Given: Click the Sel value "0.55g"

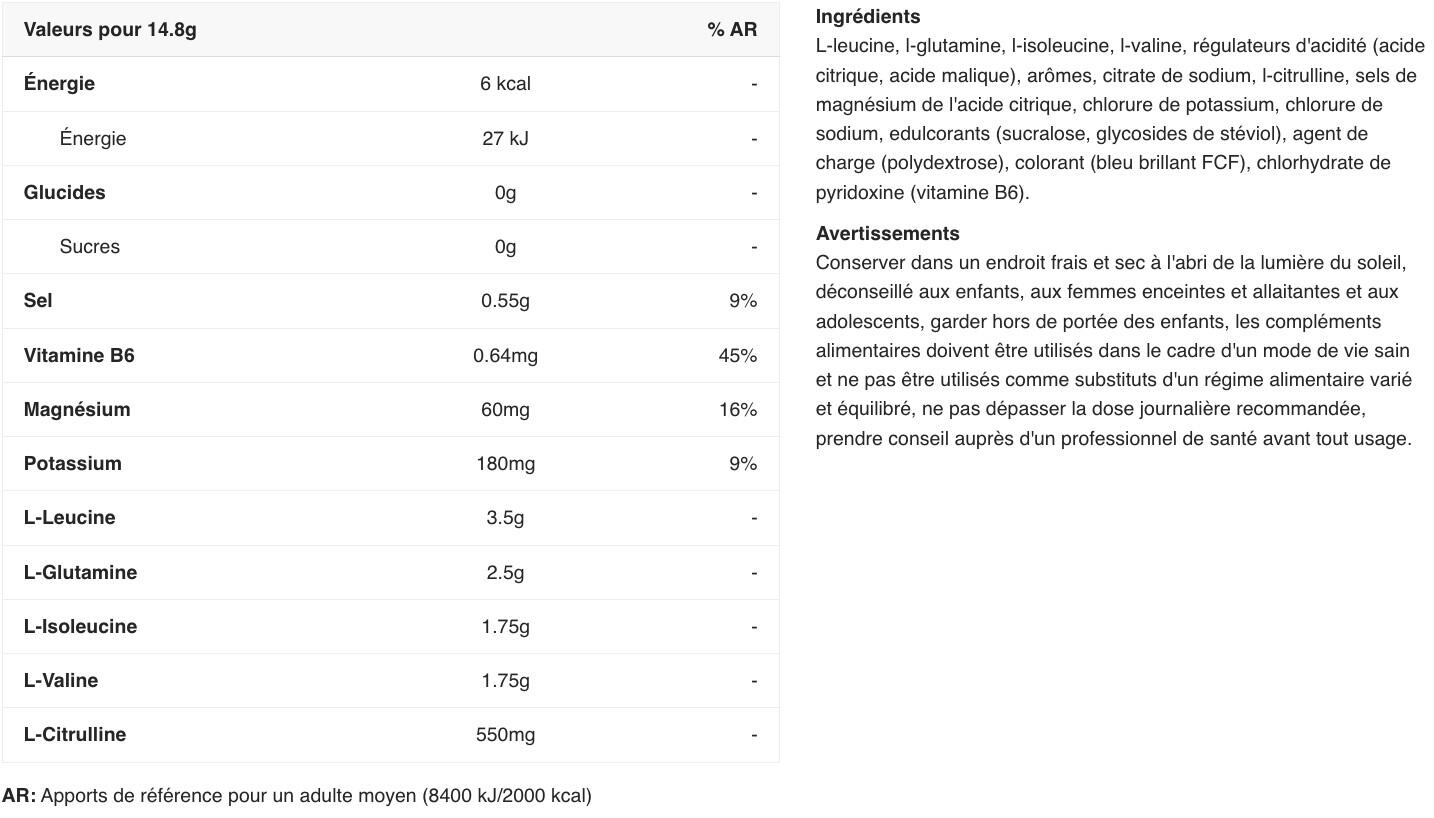Looking at the screenshot, I should pyautogui.click(x=505, y=301).
